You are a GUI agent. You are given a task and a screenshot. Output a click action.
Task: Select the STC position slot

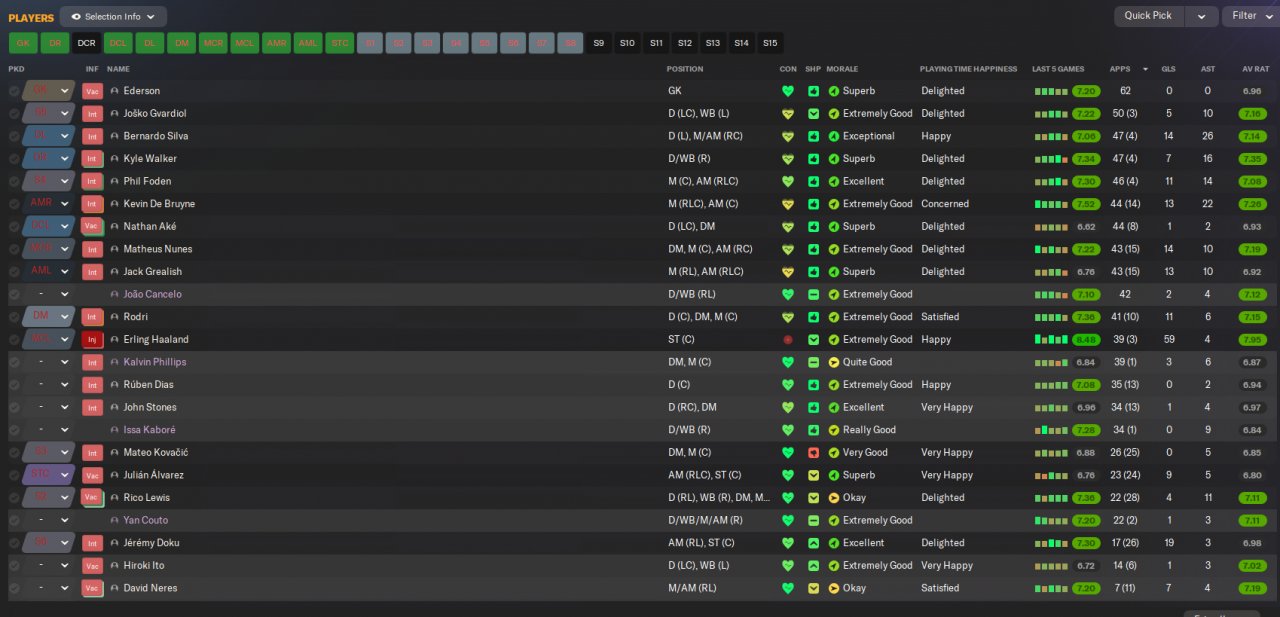click(x=339, y=43)
